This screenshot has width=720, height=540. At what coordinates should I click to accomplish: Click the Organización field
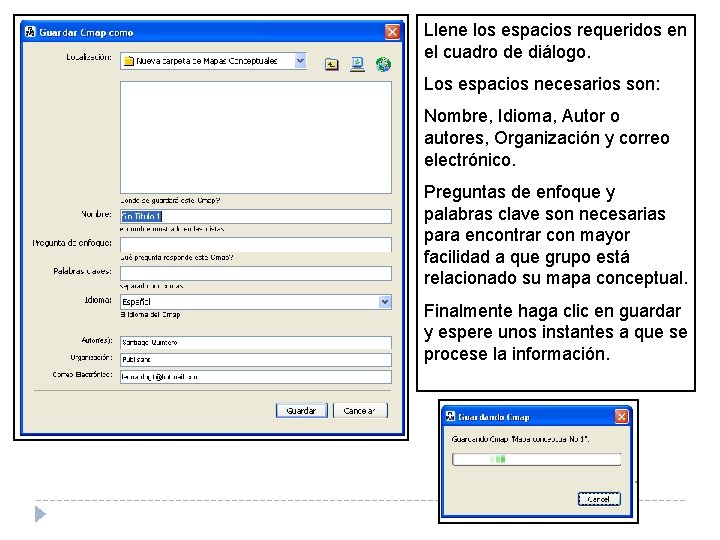256,360
